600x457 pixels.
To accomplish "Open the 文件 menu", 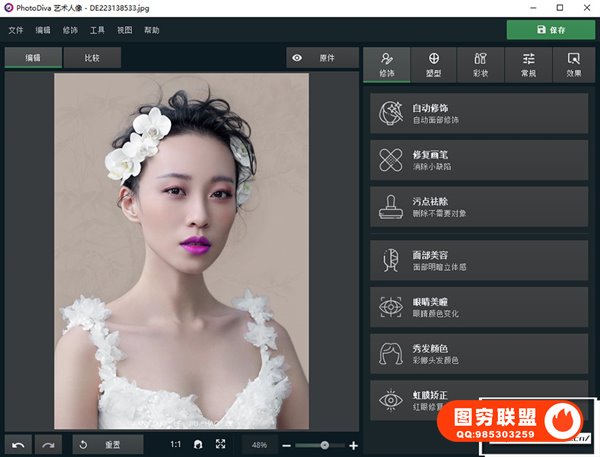I will 16,30.
